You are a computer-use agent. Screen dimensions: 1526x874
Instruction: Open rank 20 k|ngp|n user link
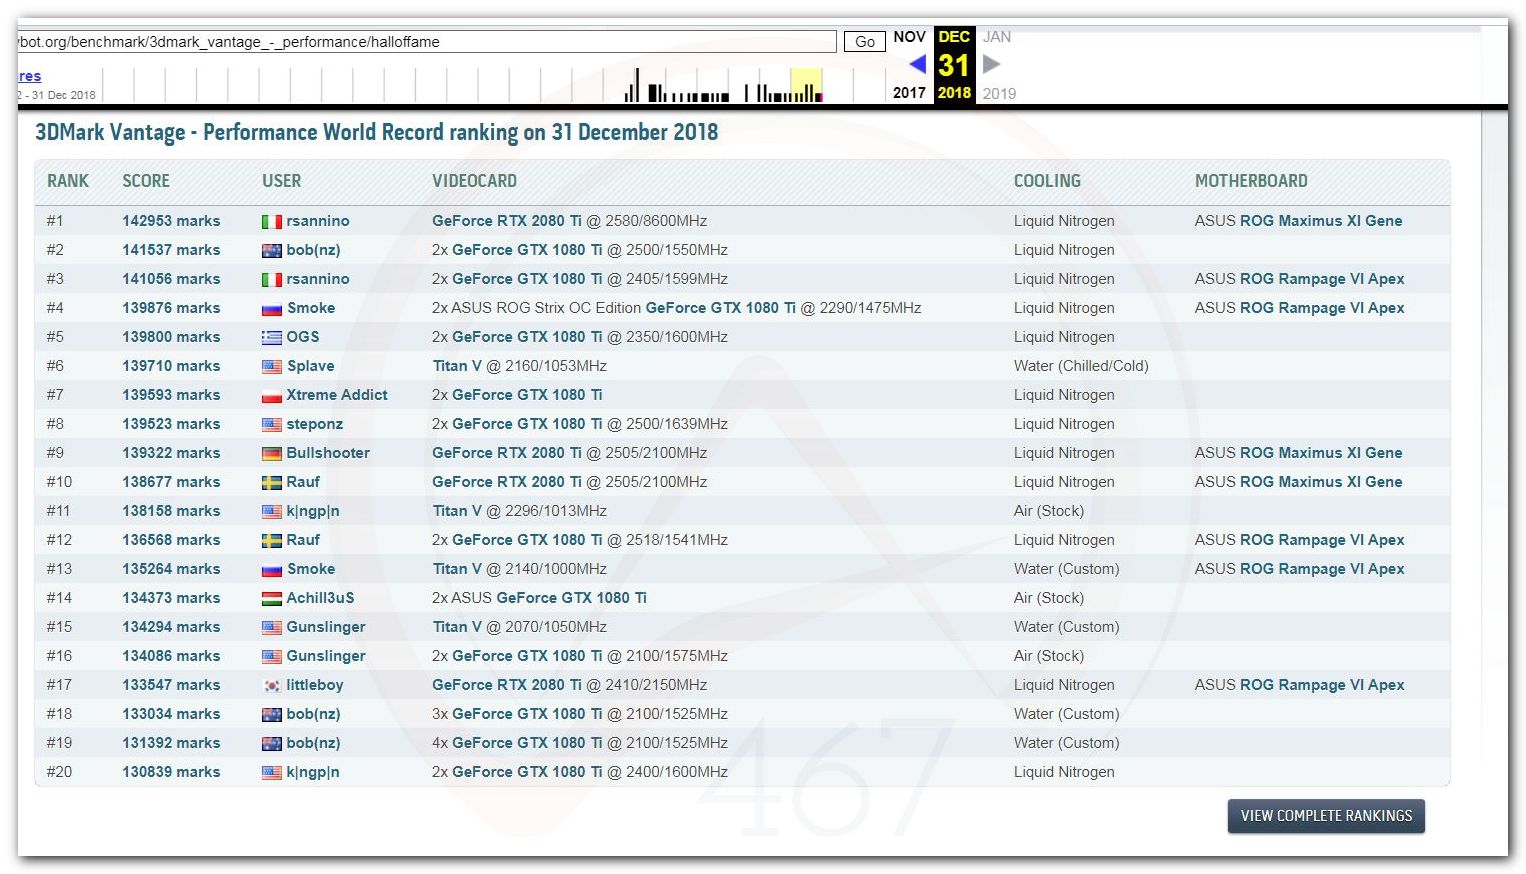(312, 772)
